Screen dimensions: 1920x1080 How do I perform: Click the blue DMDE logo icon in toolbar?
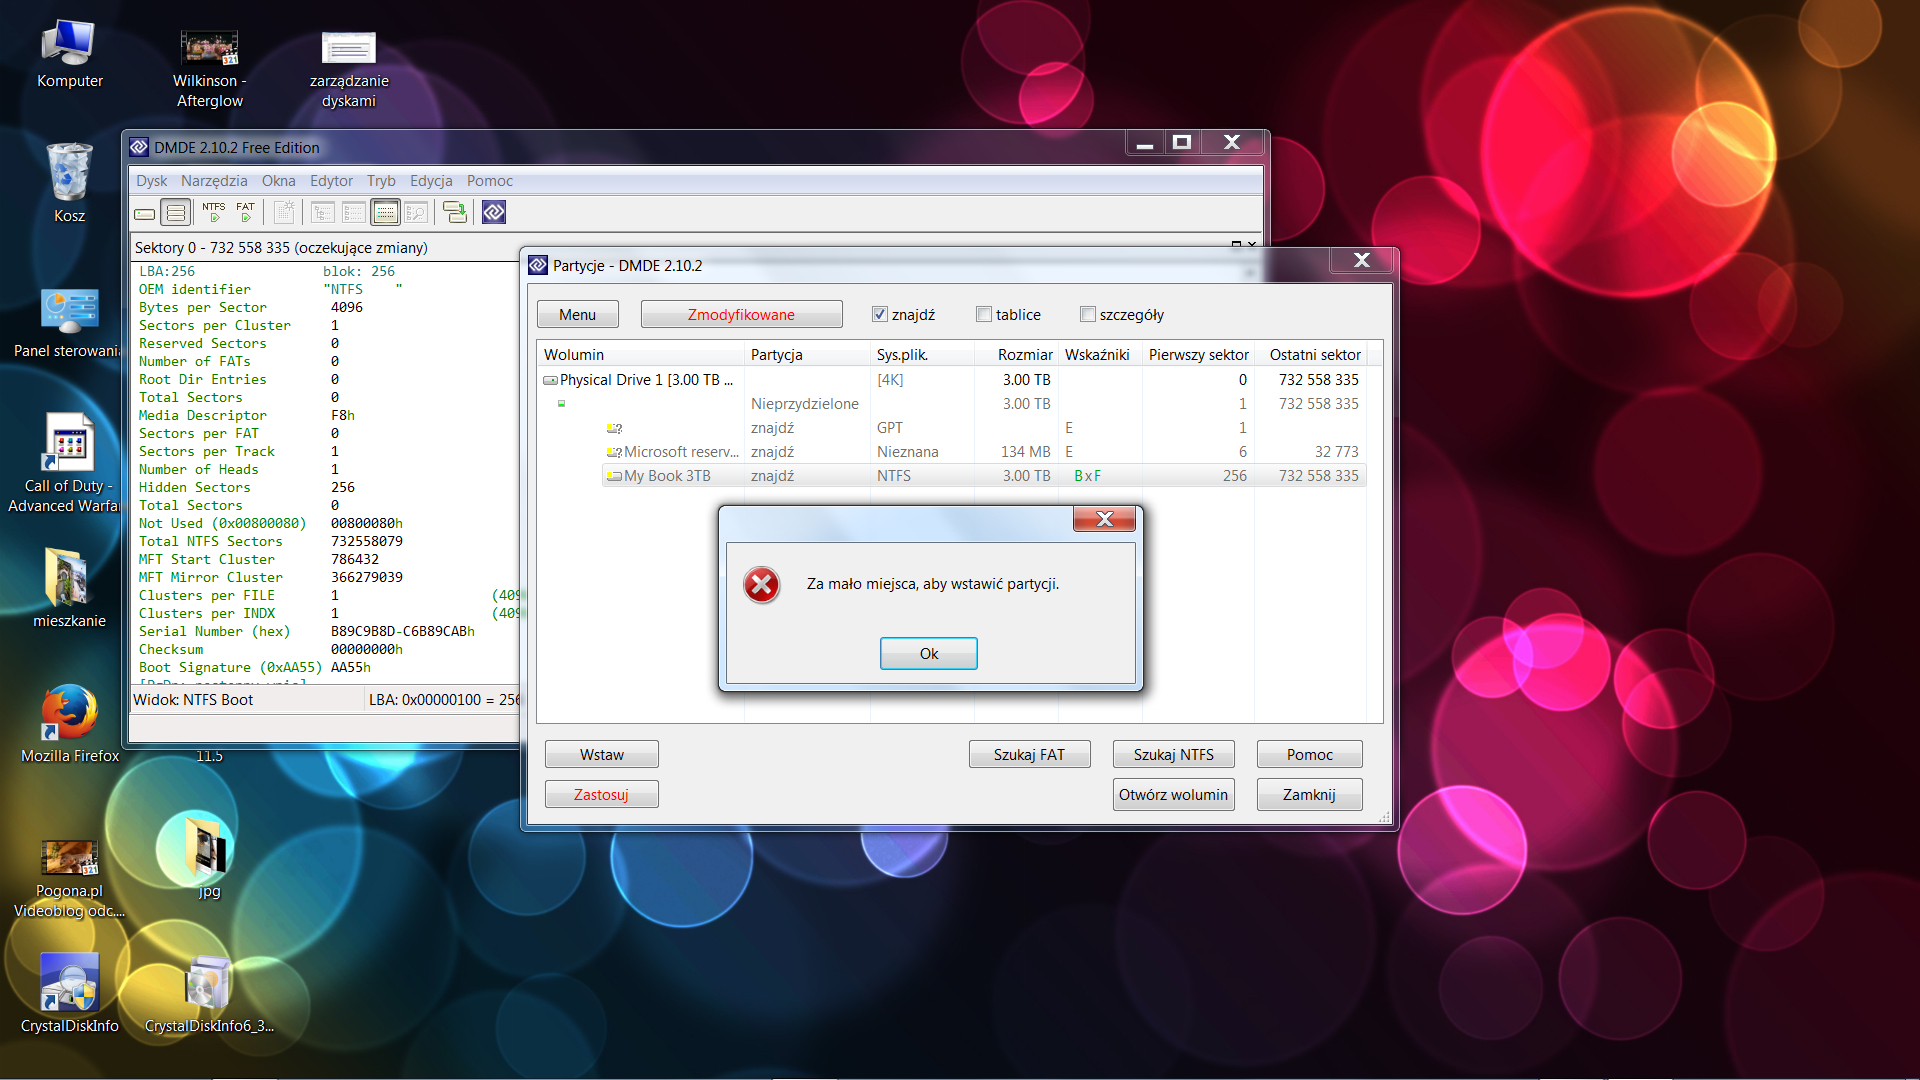point(494,212)
